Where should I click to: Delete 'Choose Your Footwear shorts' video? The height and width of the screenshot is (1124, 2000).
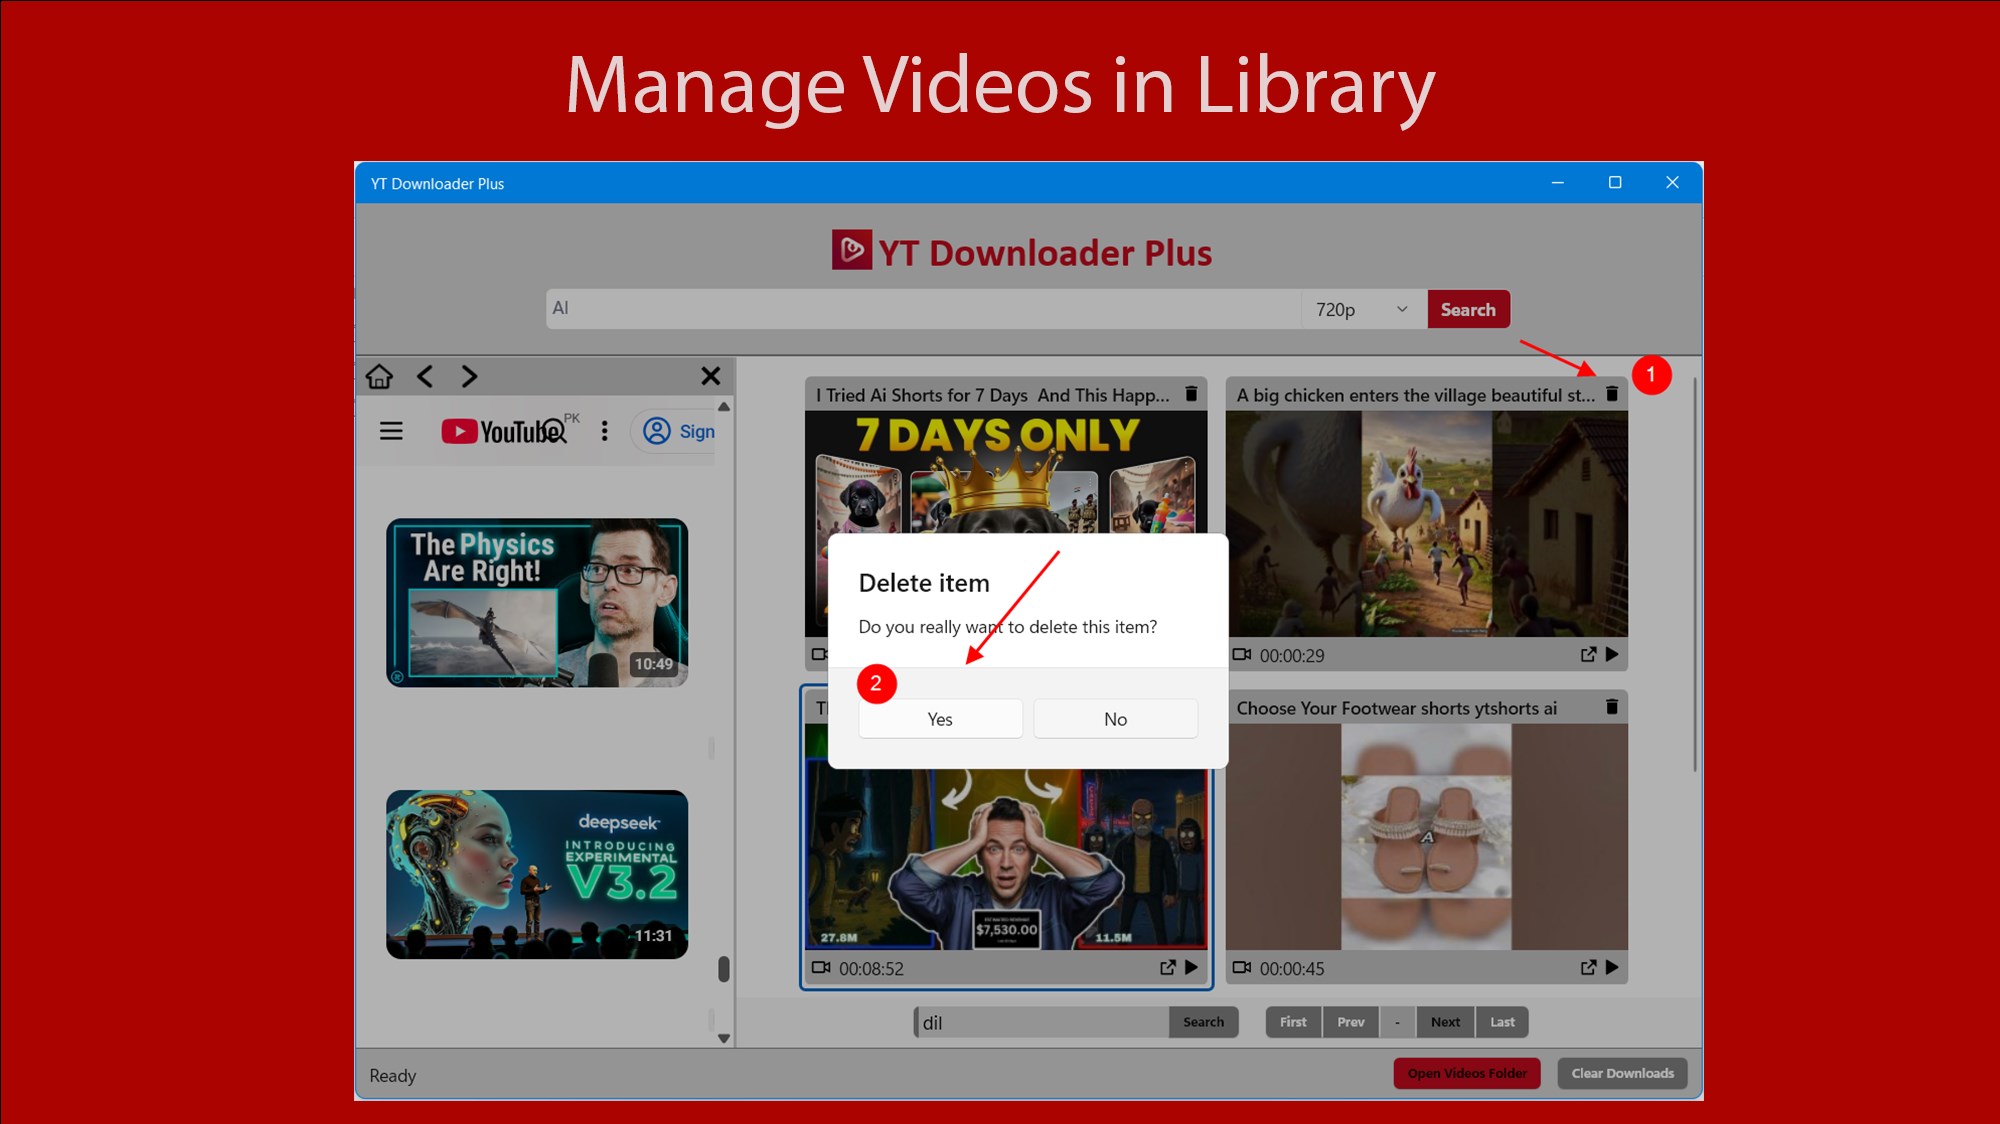pyautogui.click(x=1612, y=707)
